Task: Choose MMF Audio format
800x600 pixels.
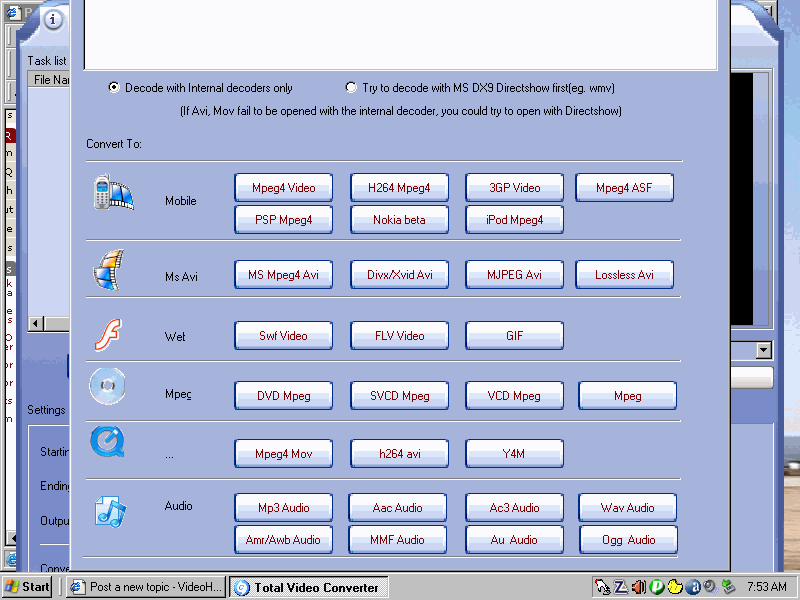Action: coord(397,540)
